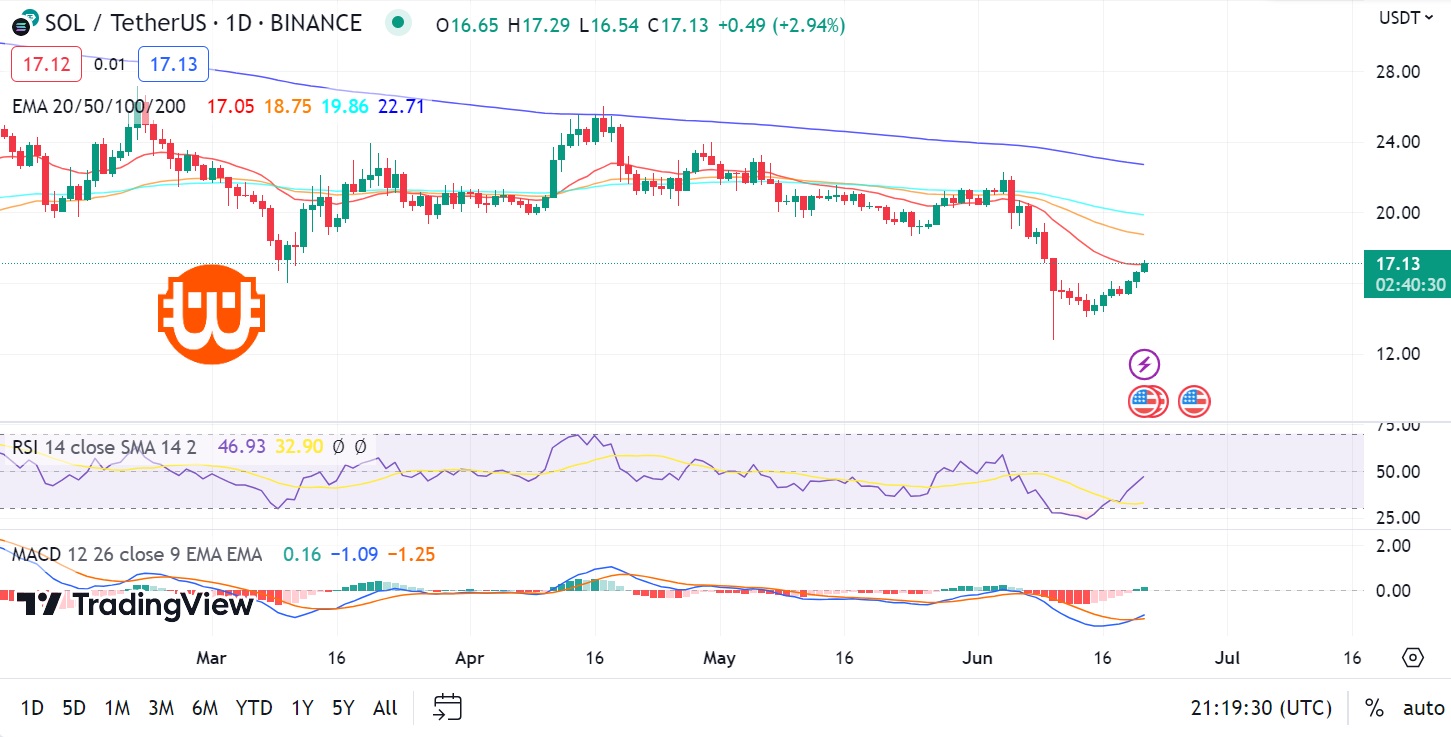The width and height of the screenshot is (1451, 737).
Task: Click the Jun label on time axis
Action: point(977,658)
